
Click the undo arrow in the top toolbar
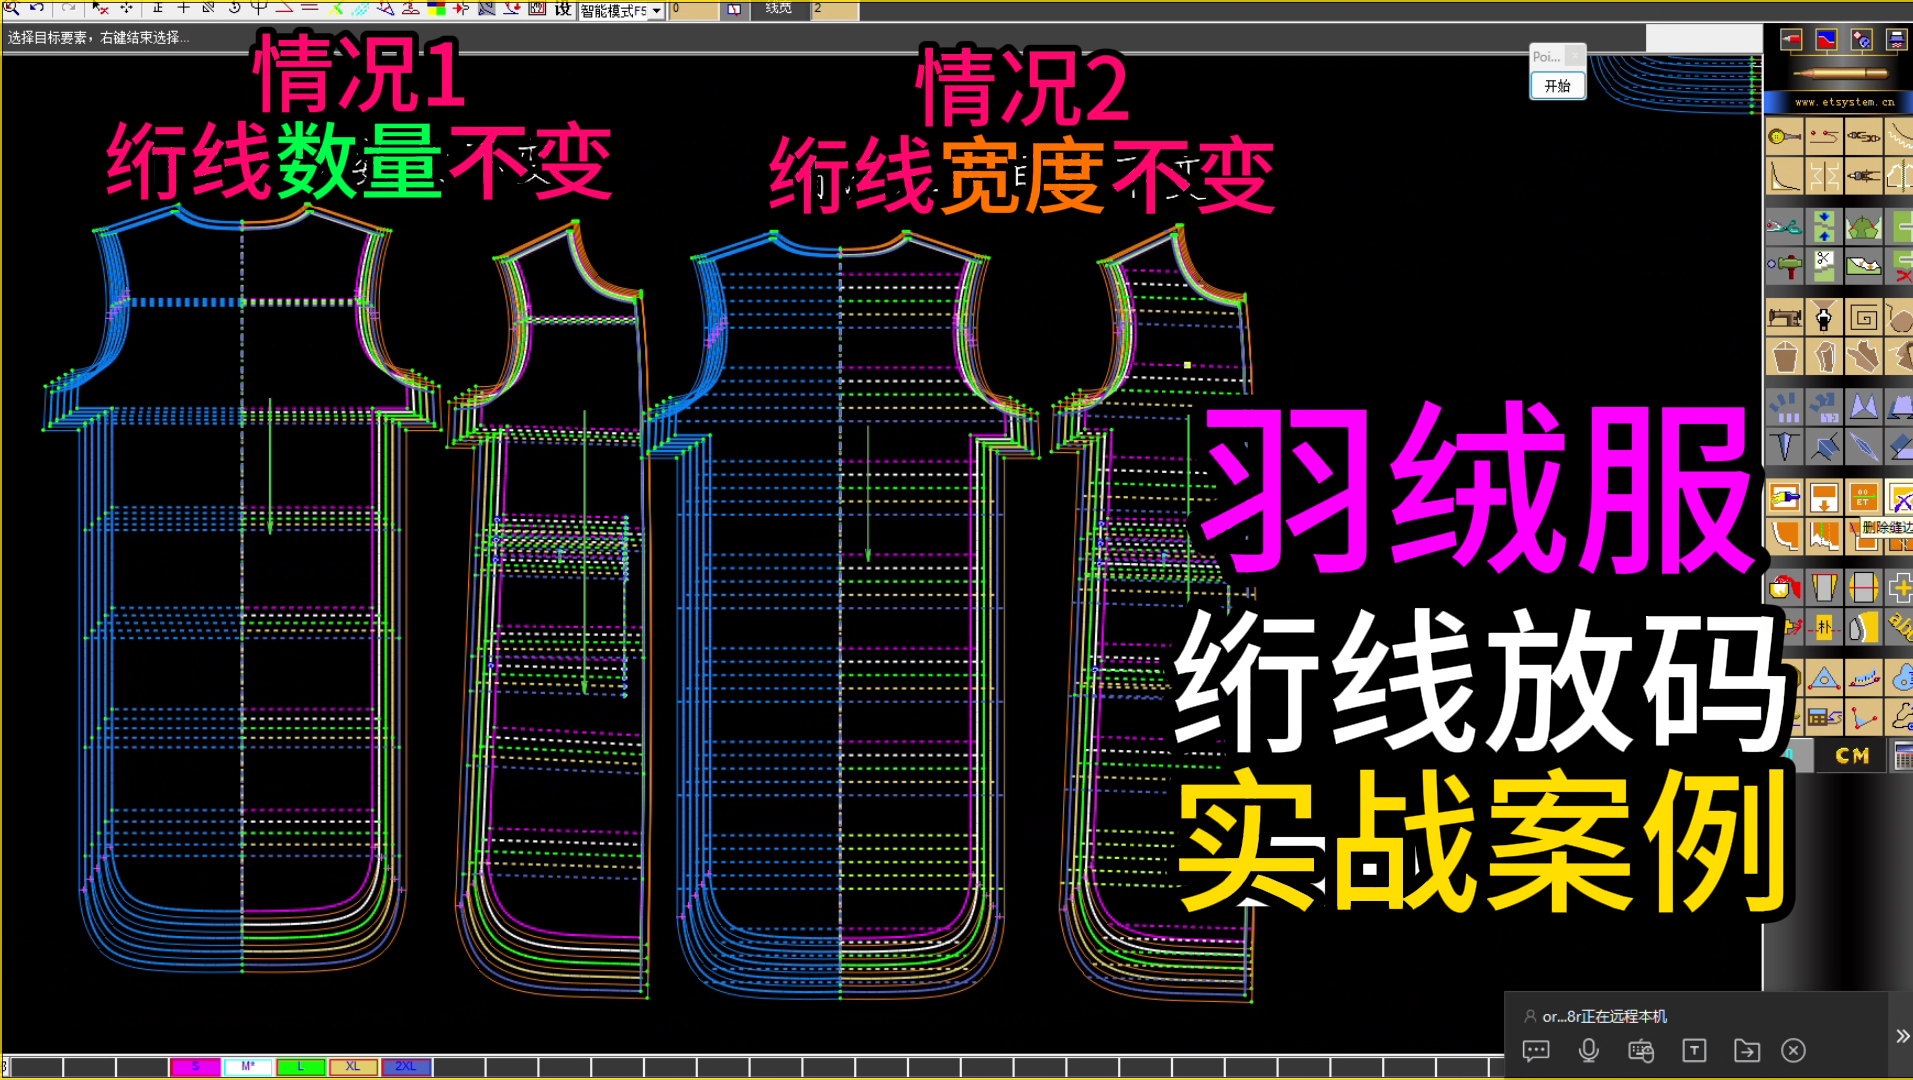coord(35,10)
